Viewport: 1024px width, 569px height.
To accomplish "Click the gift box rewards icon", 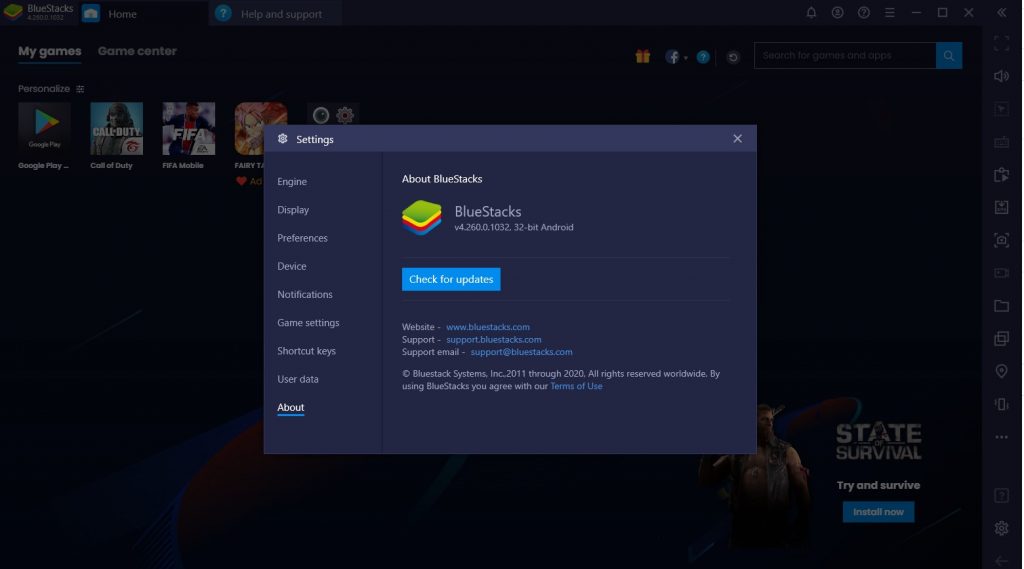I will (x=643, y=56).
